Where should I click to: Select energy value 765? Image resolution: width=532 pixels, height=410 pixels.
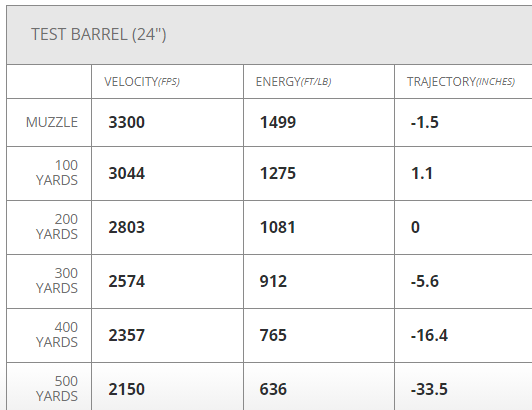click(x=273, y=335)
